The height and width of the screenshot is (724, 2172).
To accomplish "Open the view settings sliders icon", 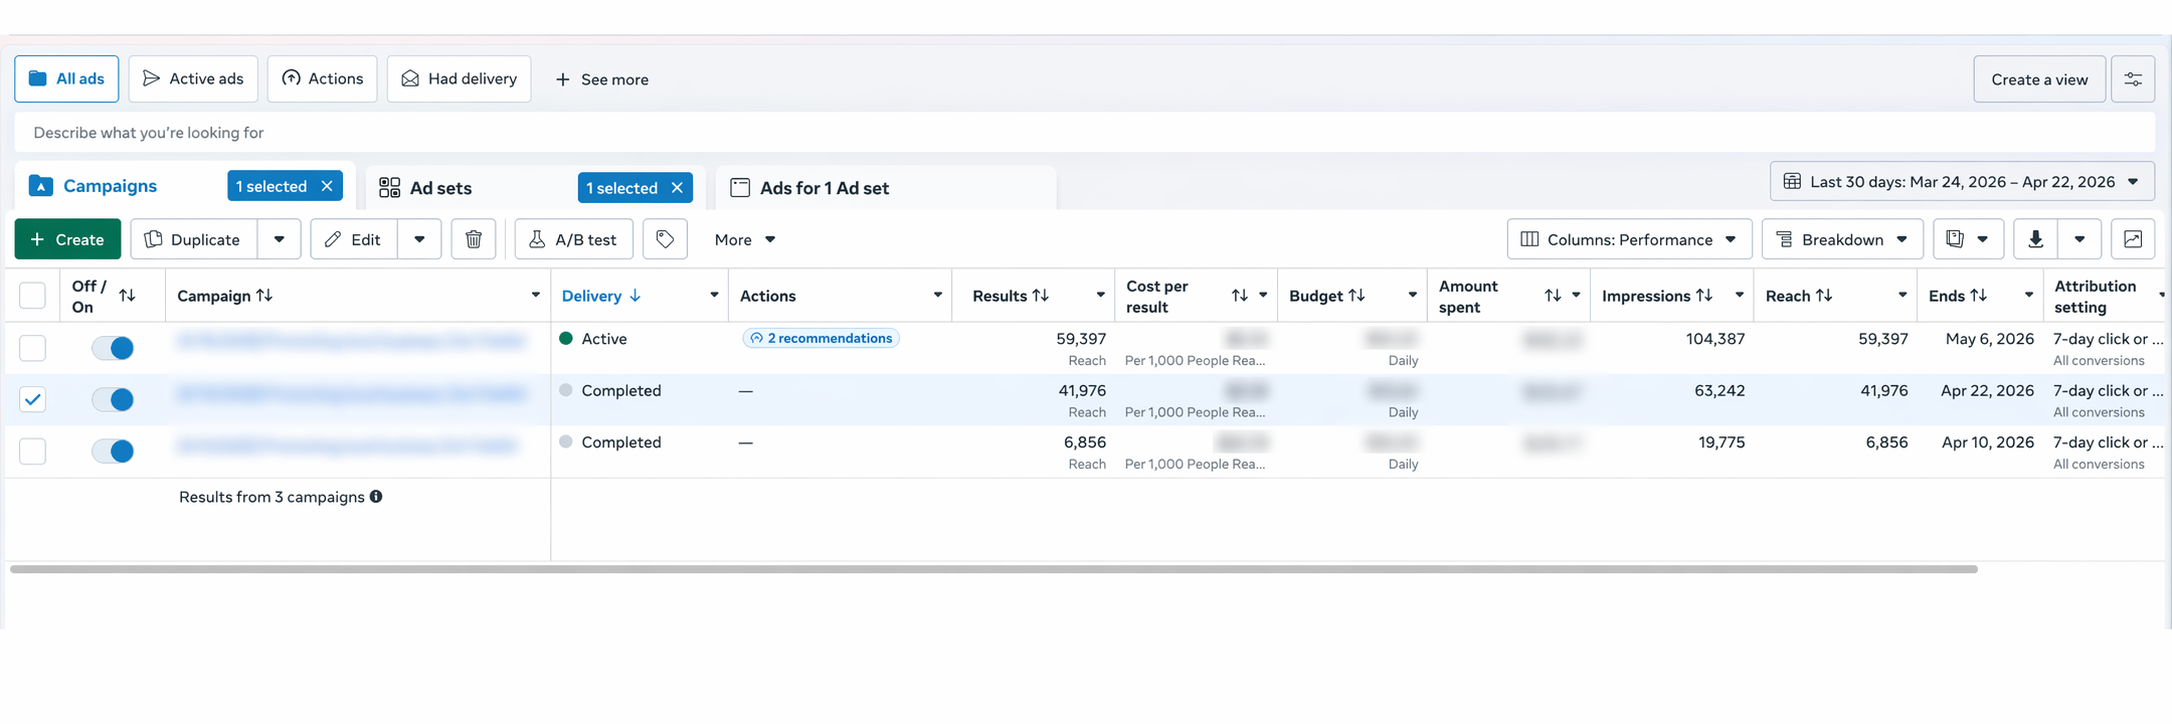I will (x=2133, y=79).
